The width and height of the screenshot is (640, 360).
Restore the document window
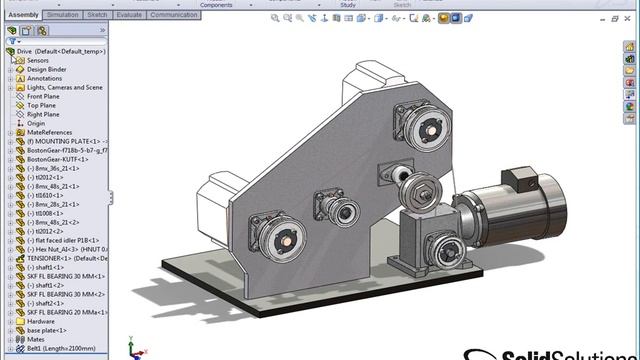pos(615,19)
